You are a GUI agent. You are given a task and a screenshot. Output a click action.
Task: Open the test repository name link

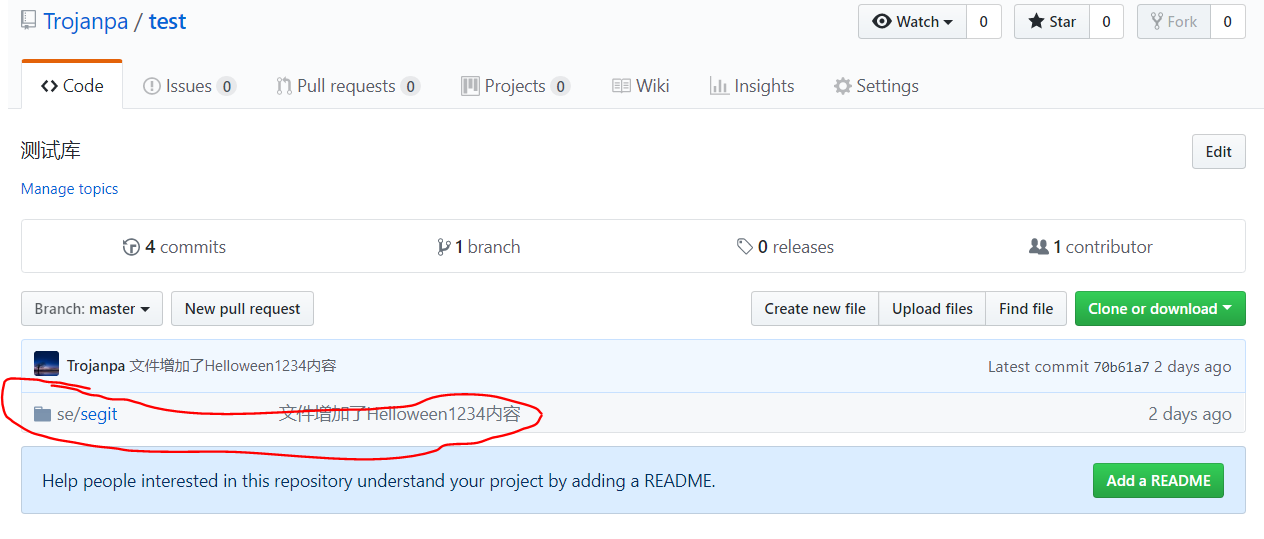tap(168, 21)
